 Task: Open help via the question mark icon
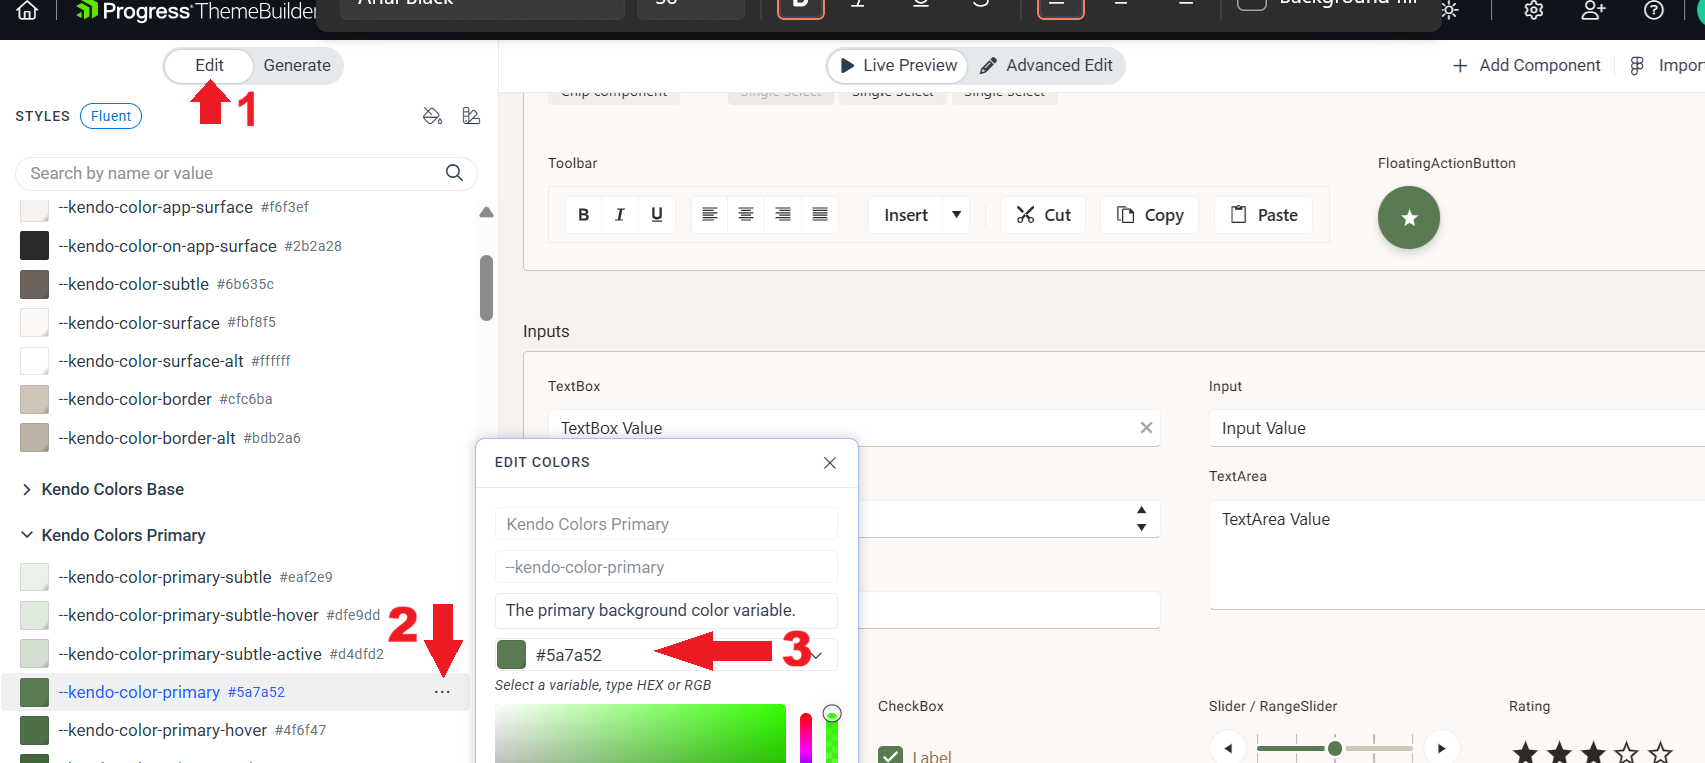click(1654, 11)
